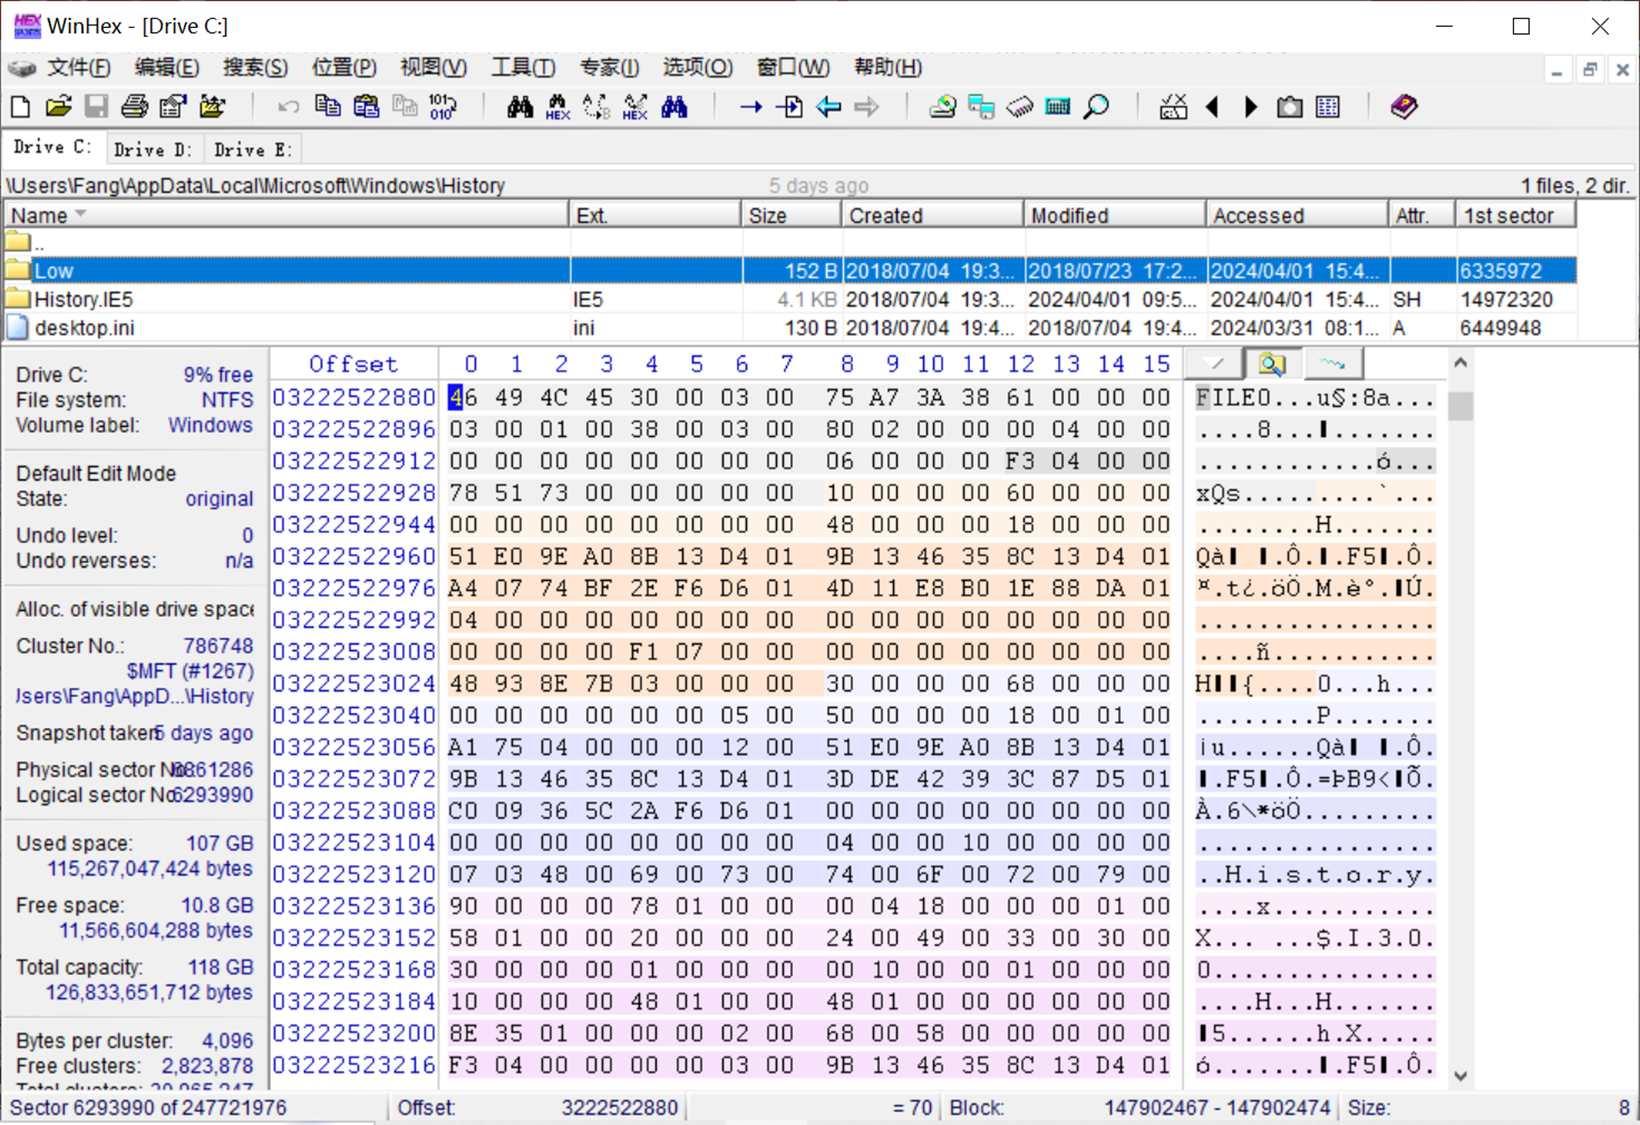Open the 帮助(H) menu
Screen dimensions: 1640x1125
pos(888,67)
